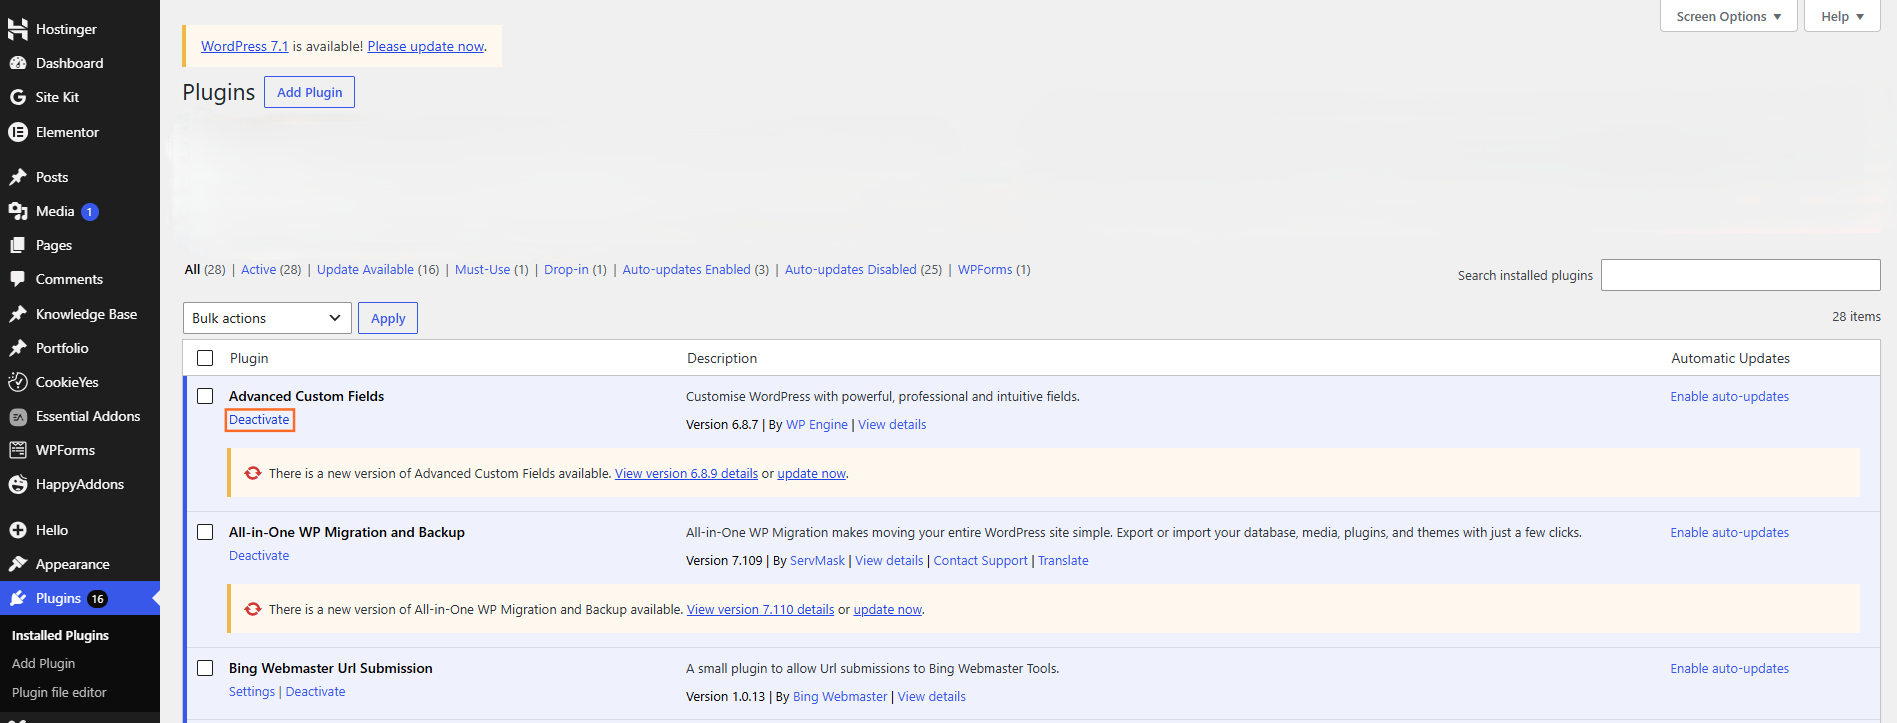Click the Portfolio pin icon
Viewport: 1897px width, 723px height.
click(x=18, y=348)
